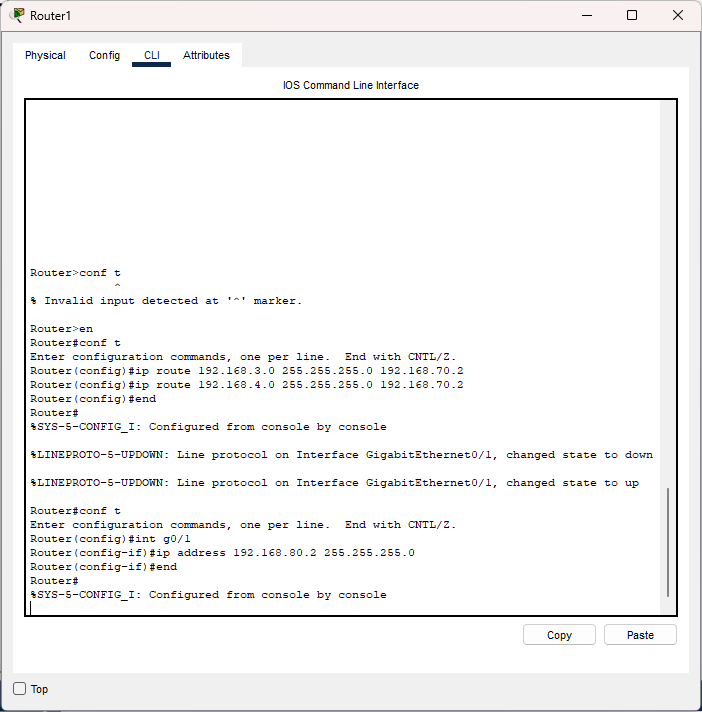The image size is (702, 712).
Task: Click the 'Router>en' line
Action: [61, 328]
